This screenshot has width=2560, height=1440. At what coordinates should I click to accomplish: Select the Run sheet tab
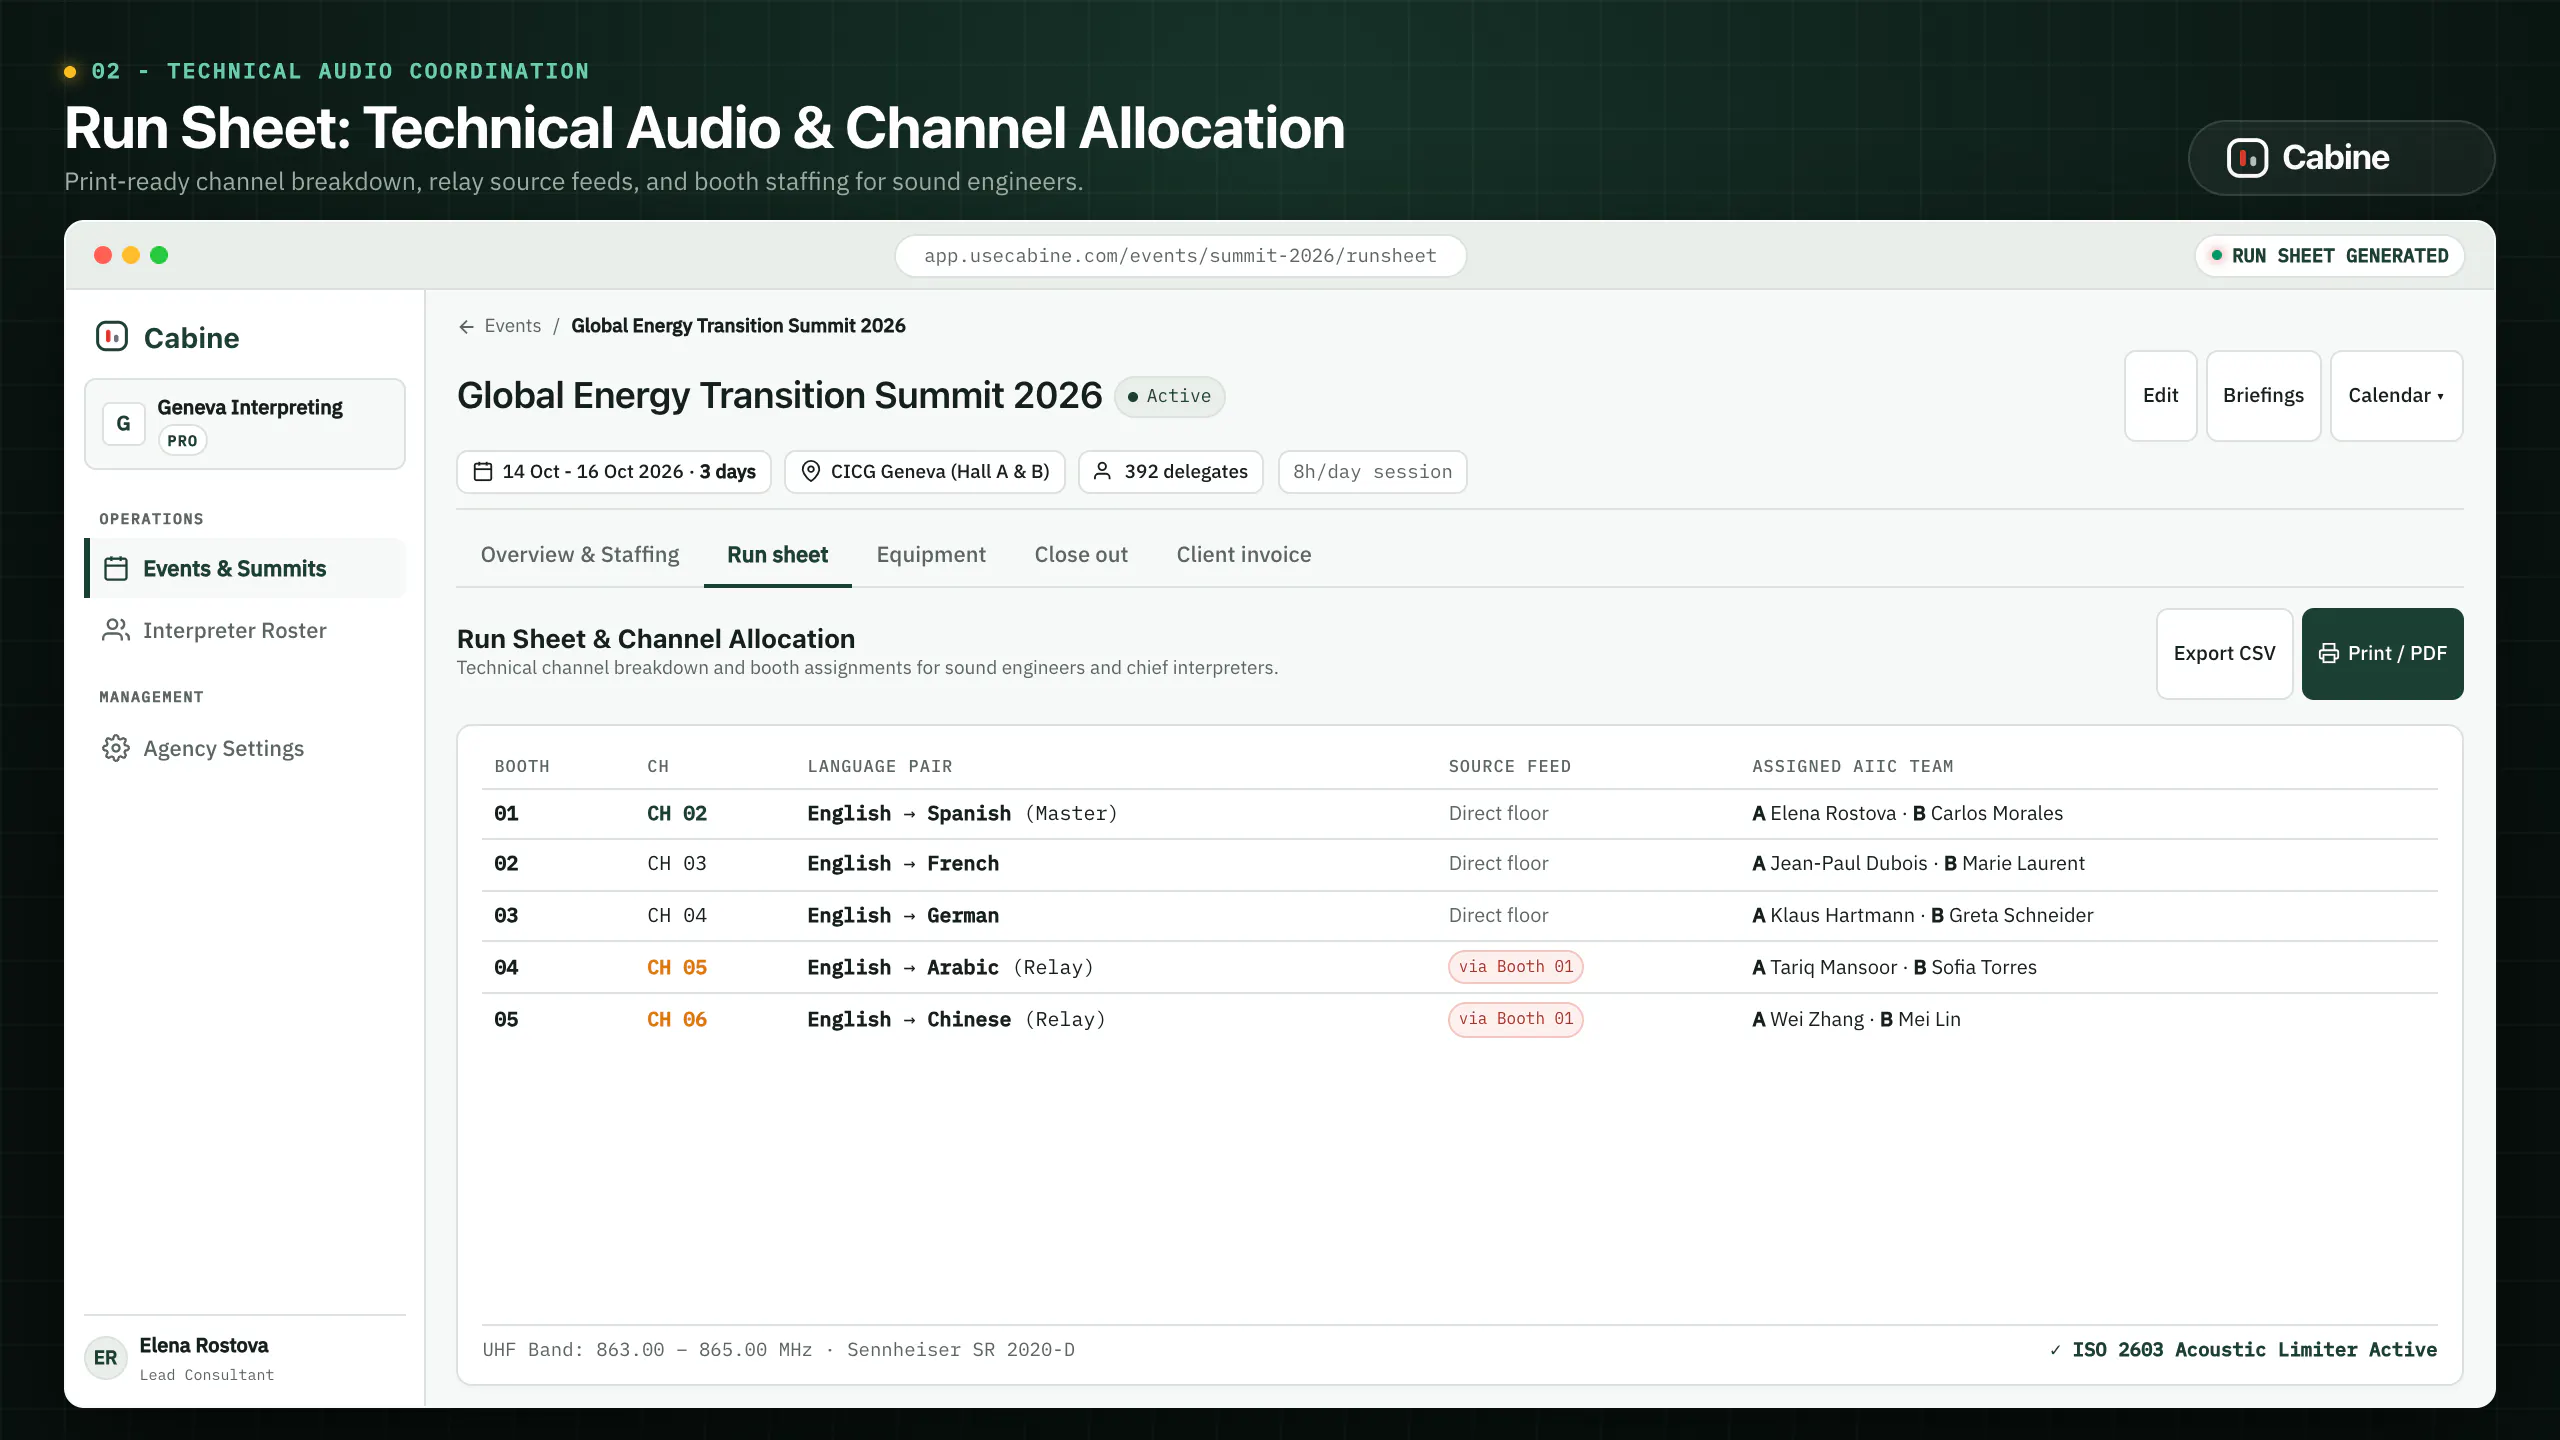(x=777, y=555)
